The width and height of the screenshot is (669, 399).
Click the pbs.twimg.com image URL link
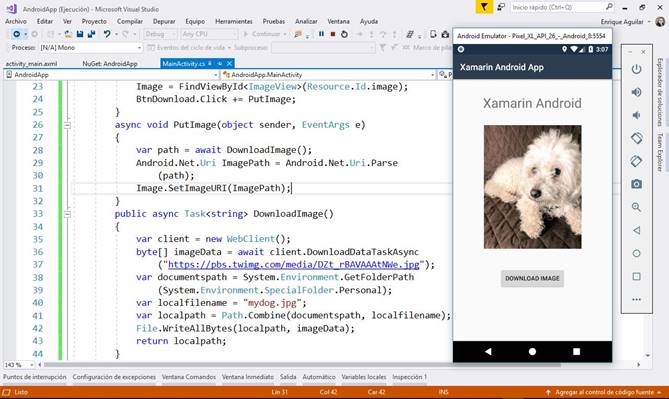(294, 265)
